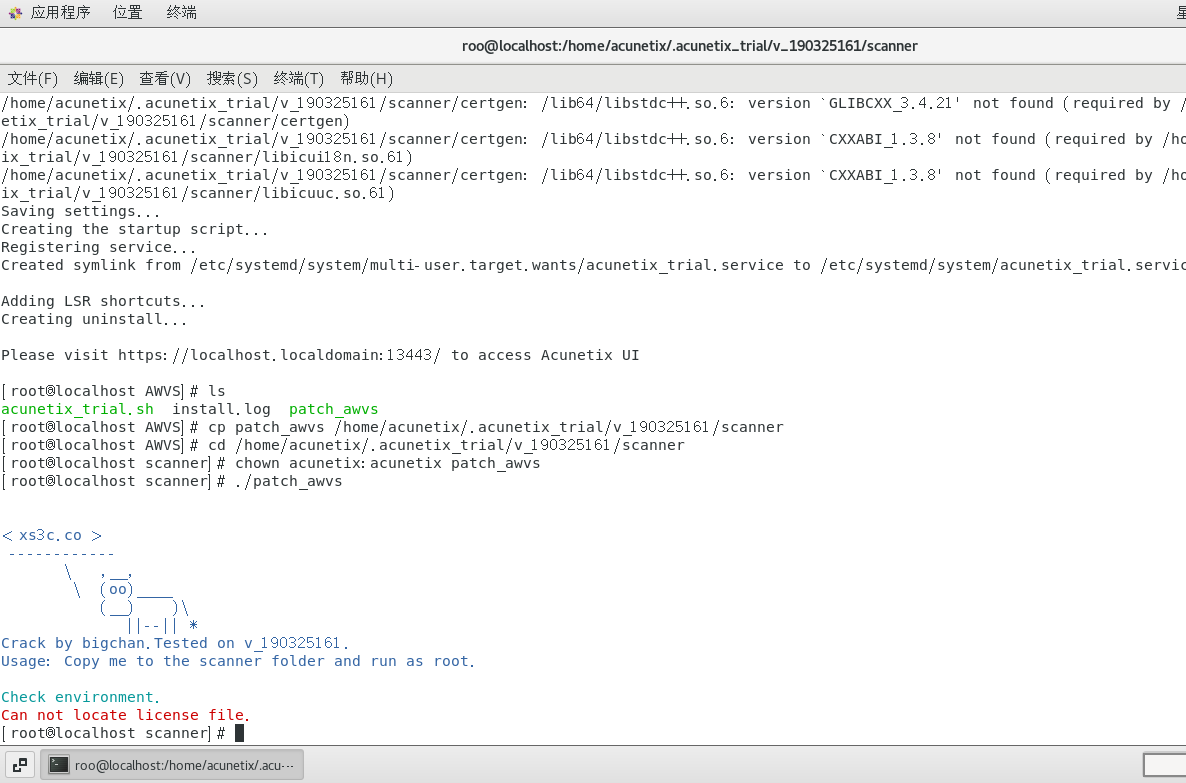
Task: Click the './patch_awvs' command line
Action: pyautogui.click(x=172, y=481)
